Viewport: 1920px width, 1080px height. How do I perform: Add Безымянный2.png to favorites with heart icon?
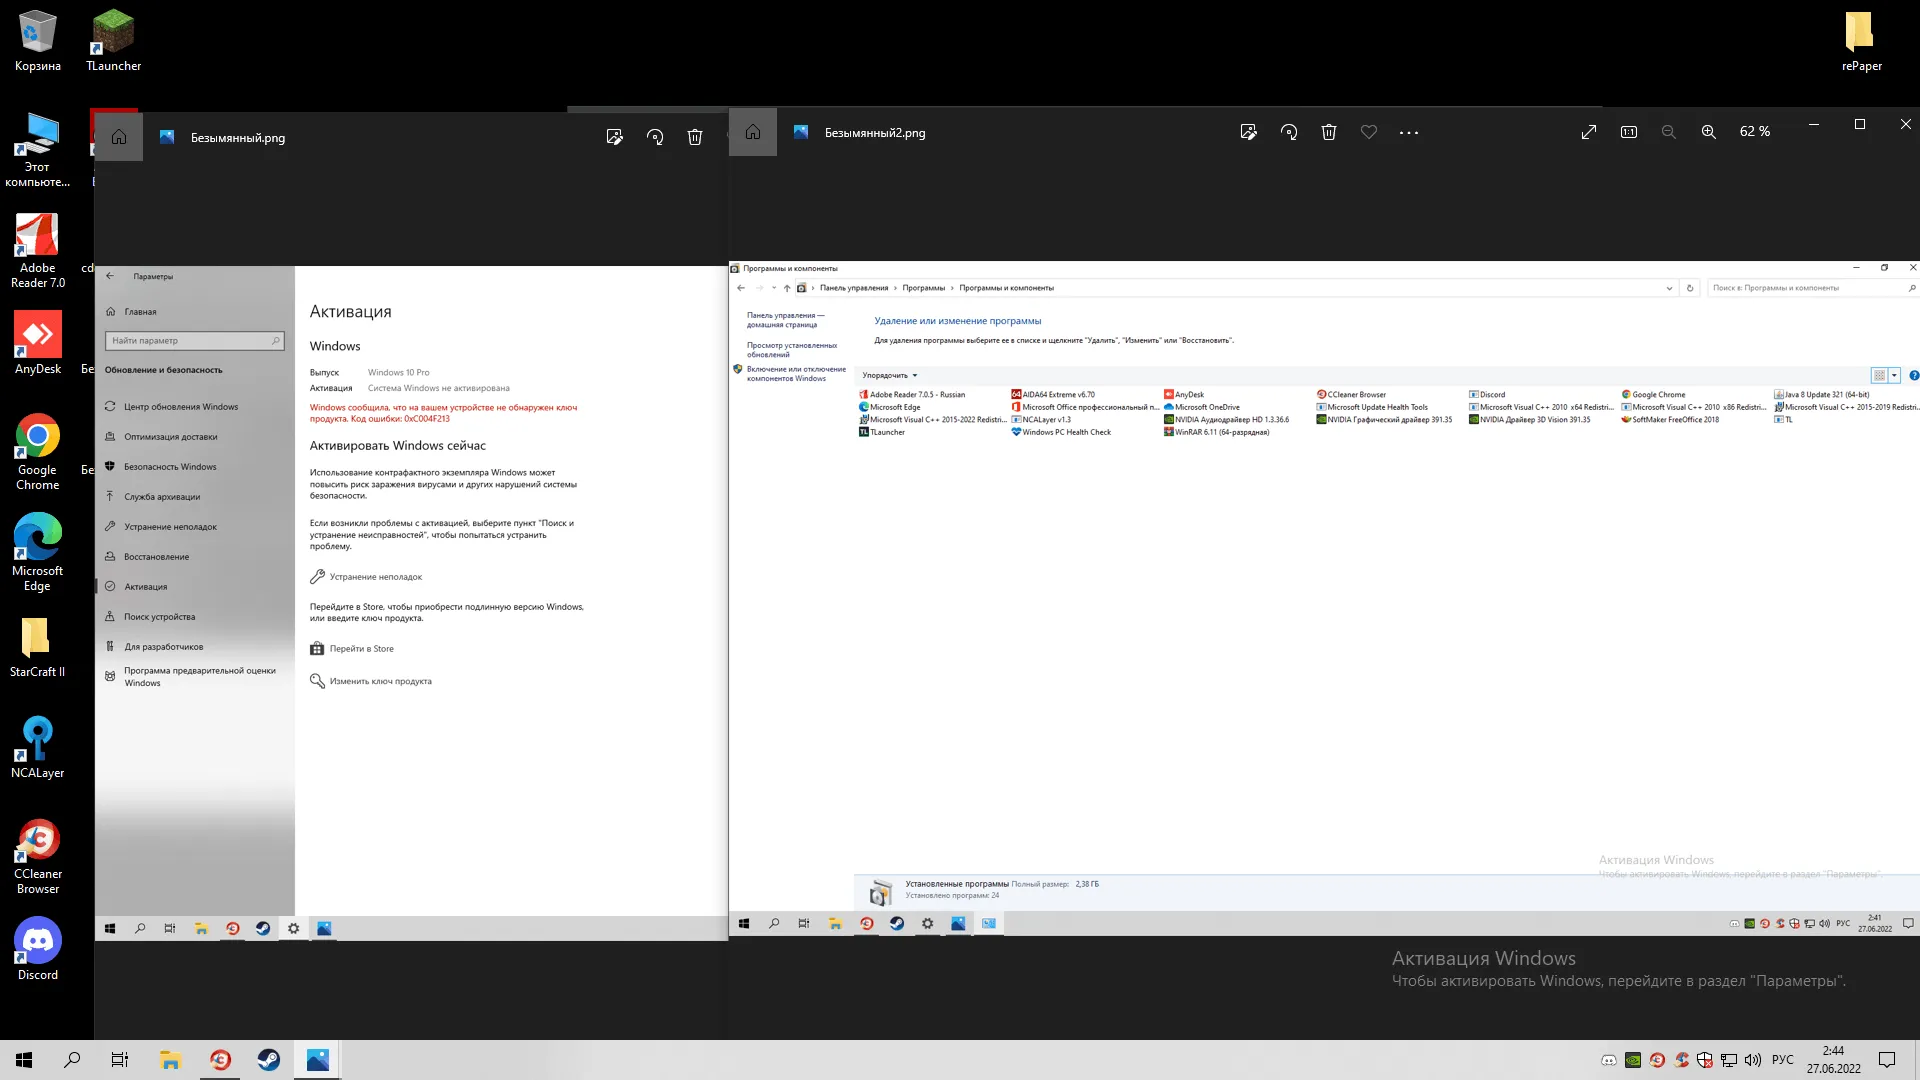[1369, 132]
